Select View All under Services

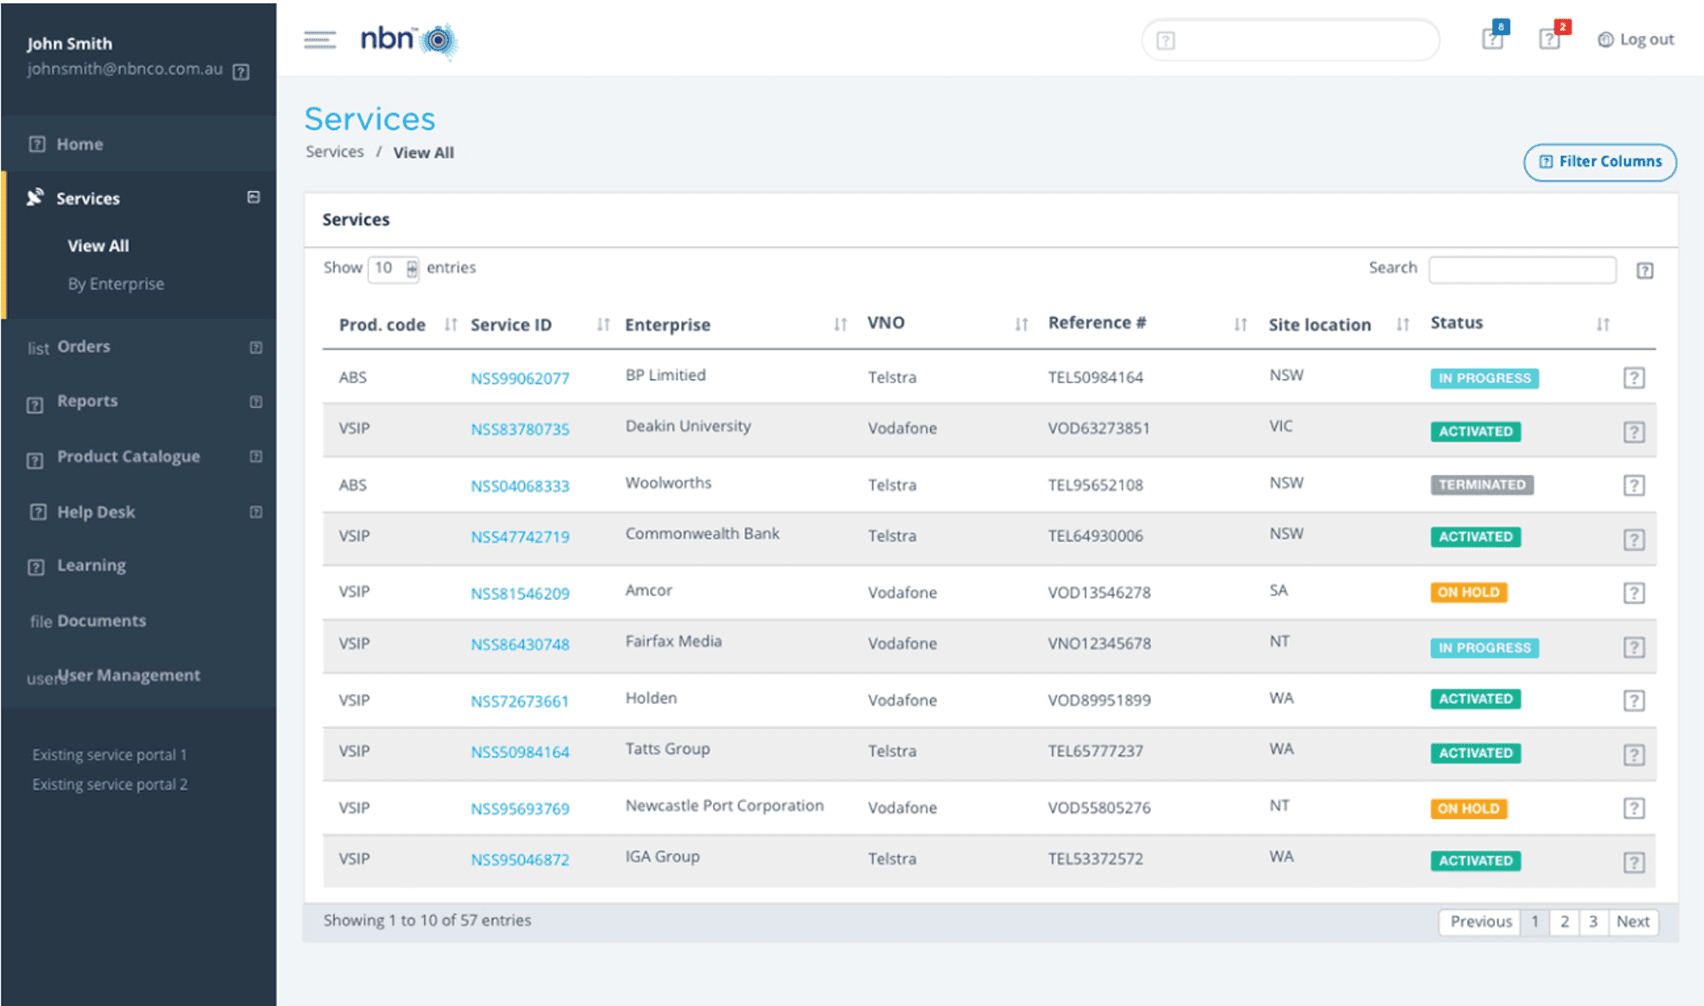click(98, 245)
